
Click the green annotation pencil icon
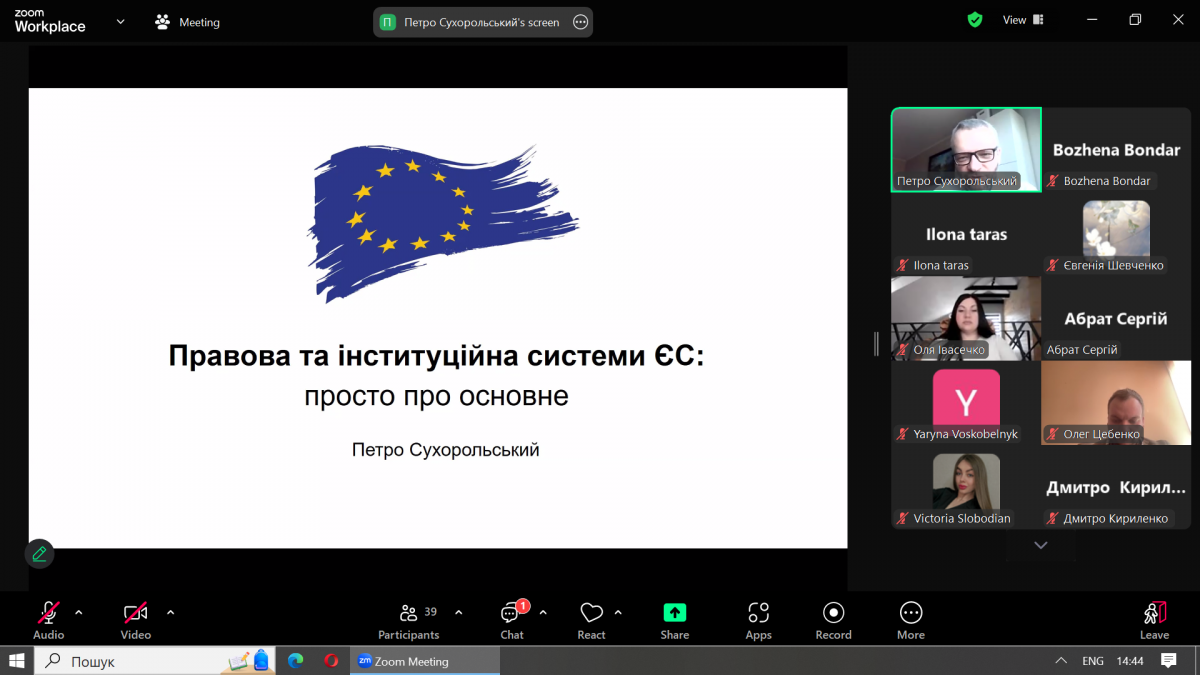click(39, 554)
